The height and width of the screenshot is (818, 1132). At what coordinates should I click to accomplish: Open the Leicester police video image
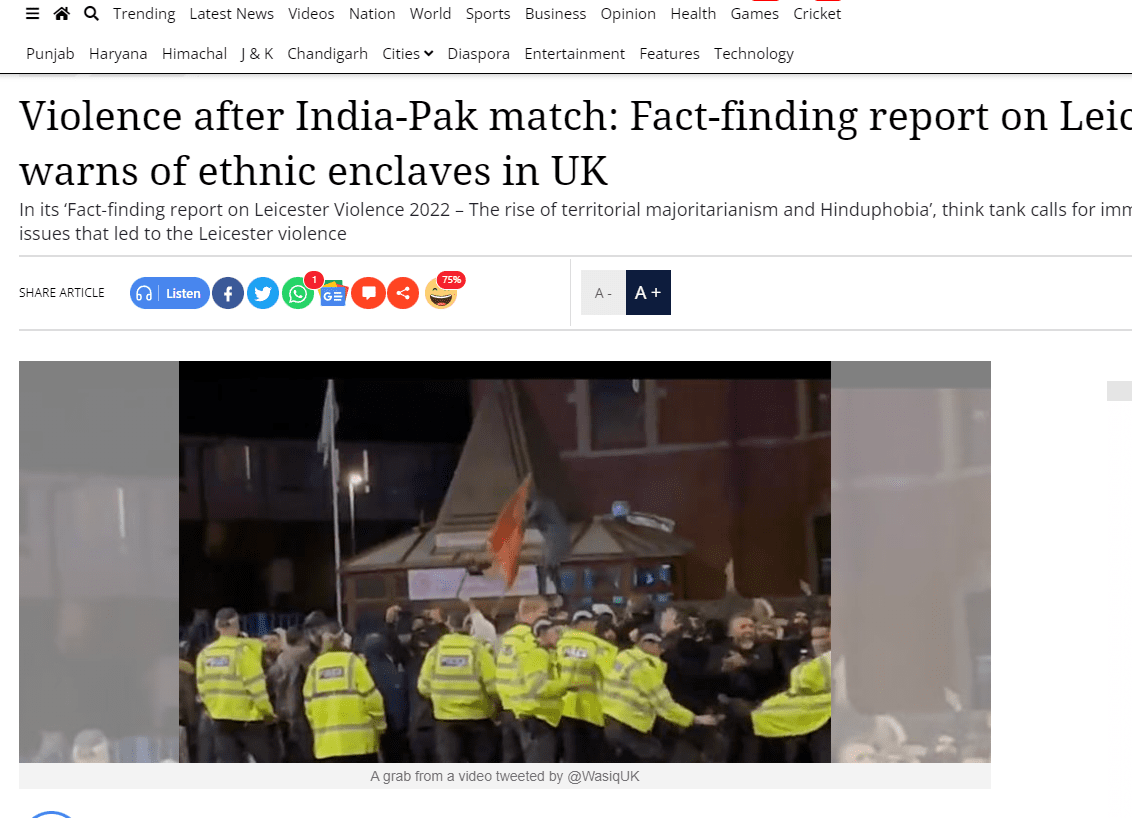[505, 562]
